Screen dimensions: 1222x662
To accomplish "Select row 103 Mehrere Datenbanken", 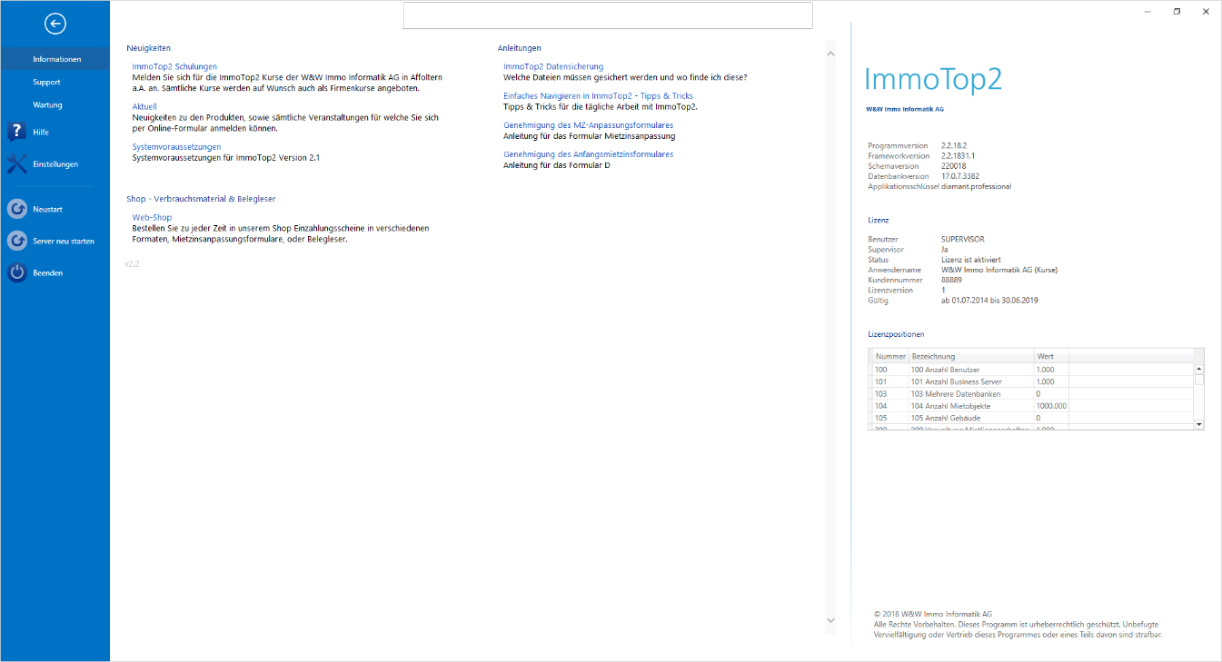I will click(x=1032, y=393).
